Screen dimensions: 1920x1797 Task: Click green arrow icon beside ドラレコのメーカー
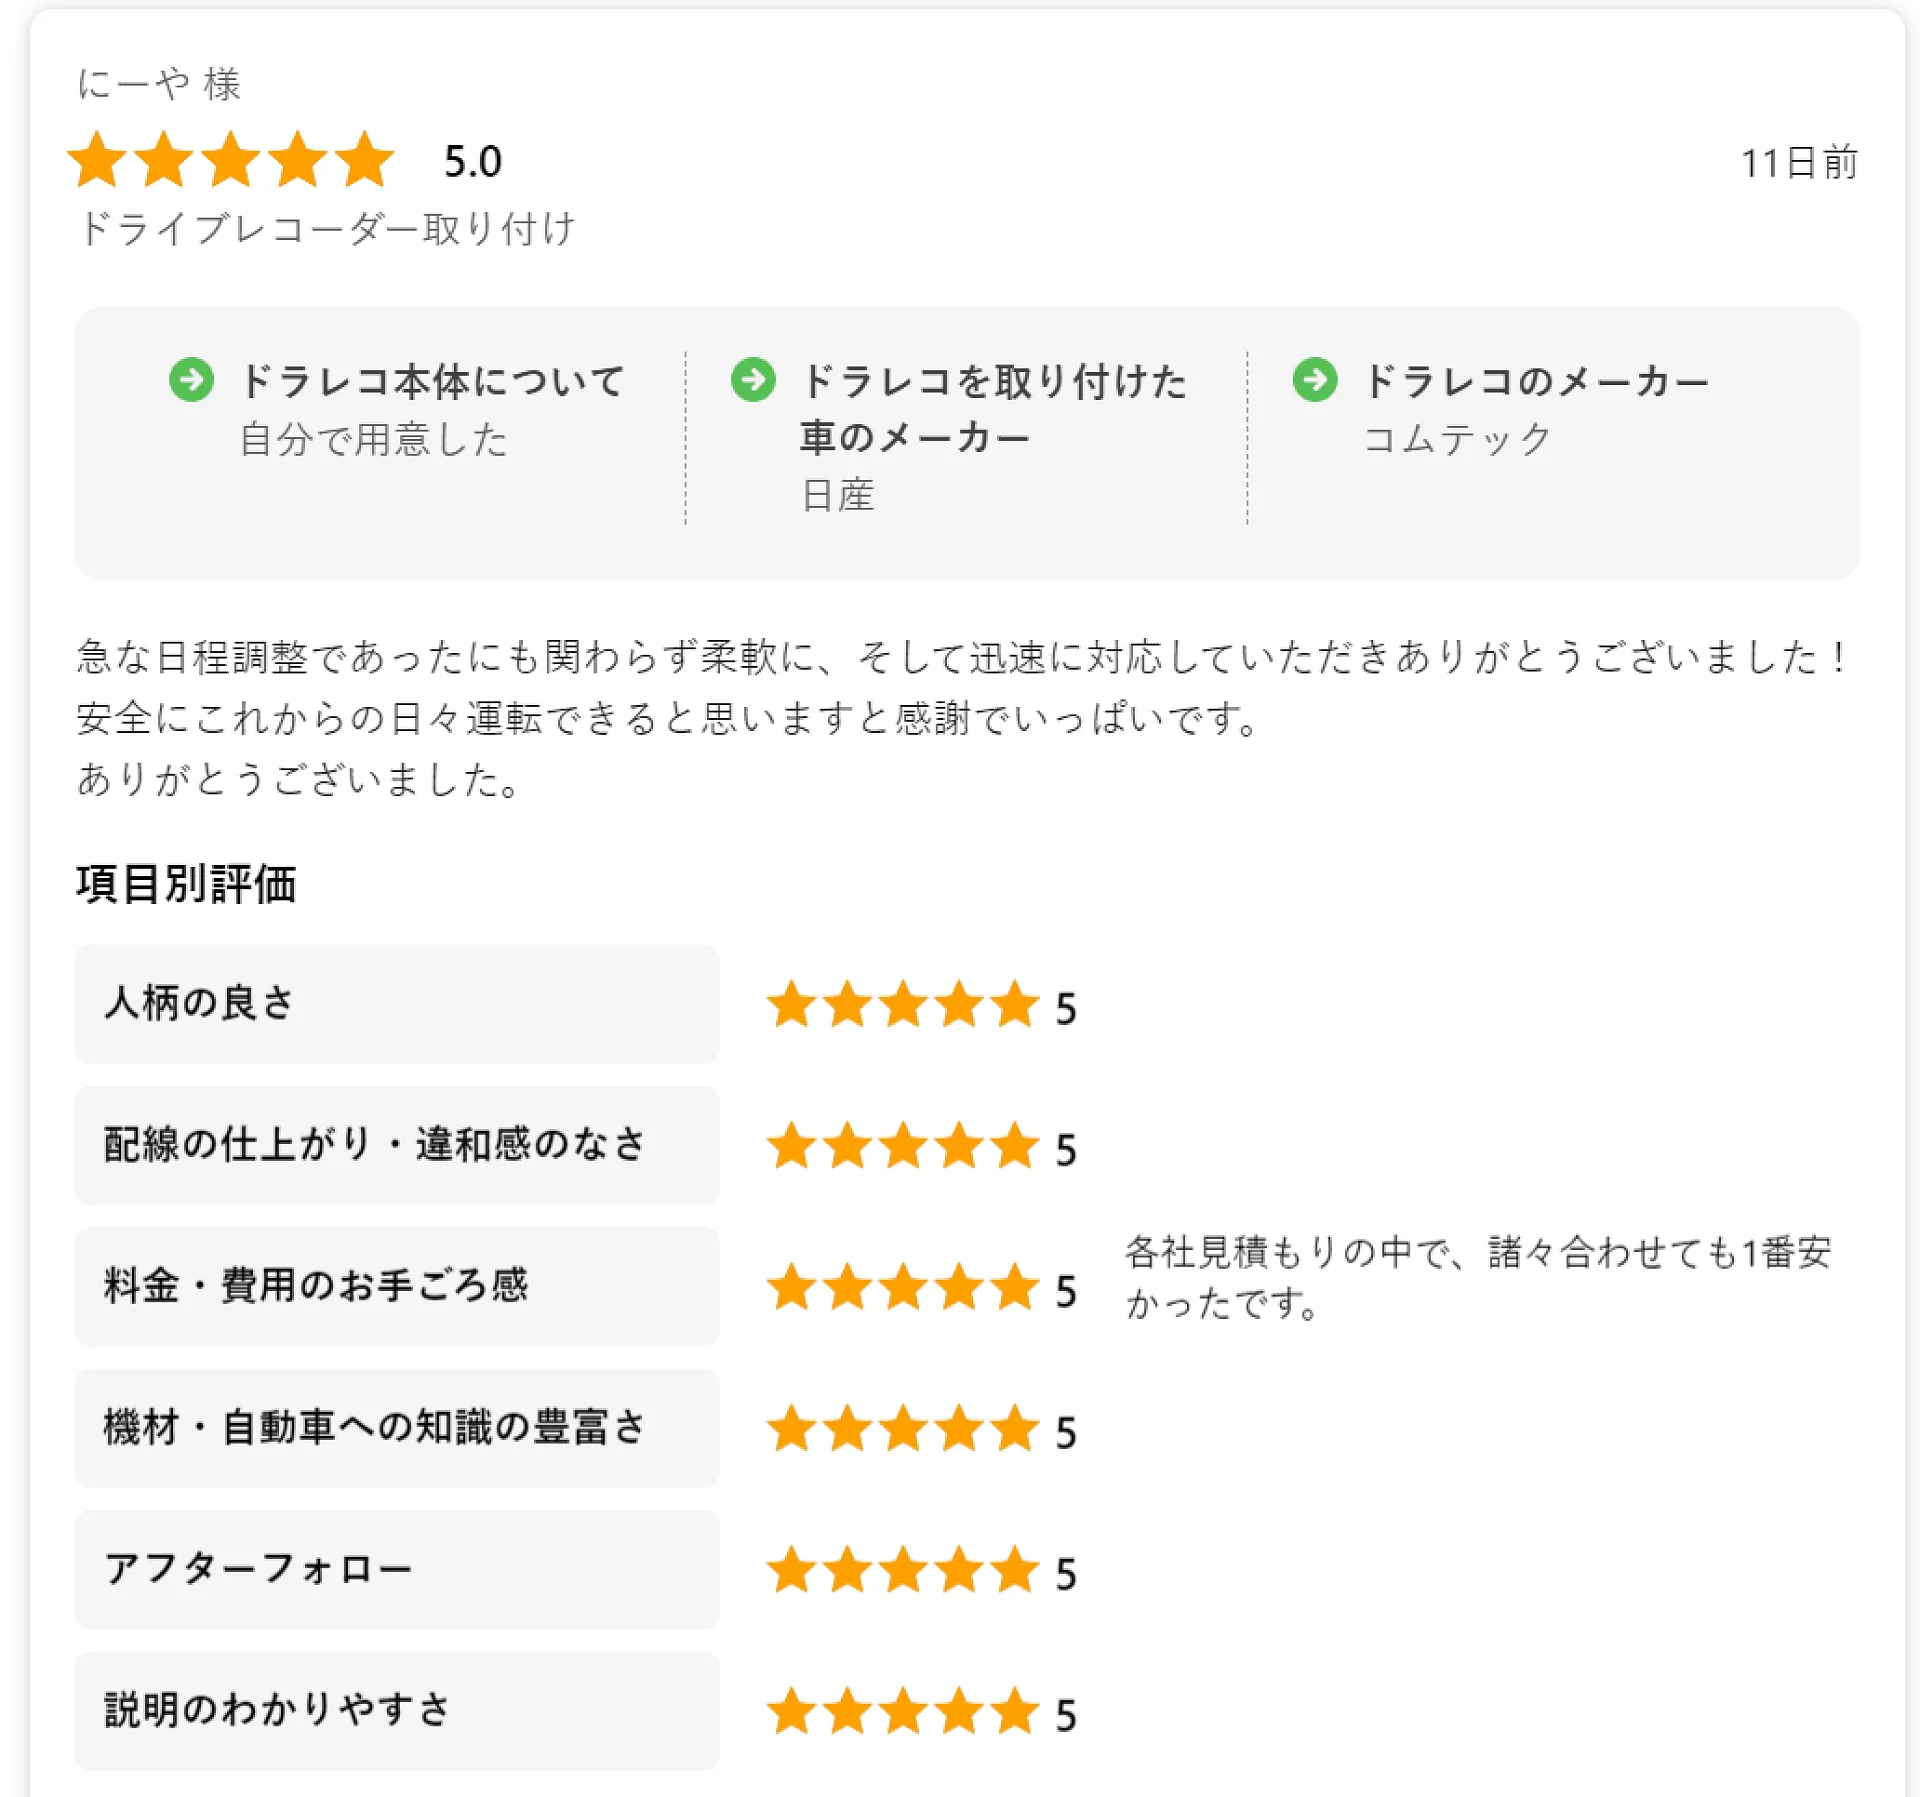(1315, 380)
